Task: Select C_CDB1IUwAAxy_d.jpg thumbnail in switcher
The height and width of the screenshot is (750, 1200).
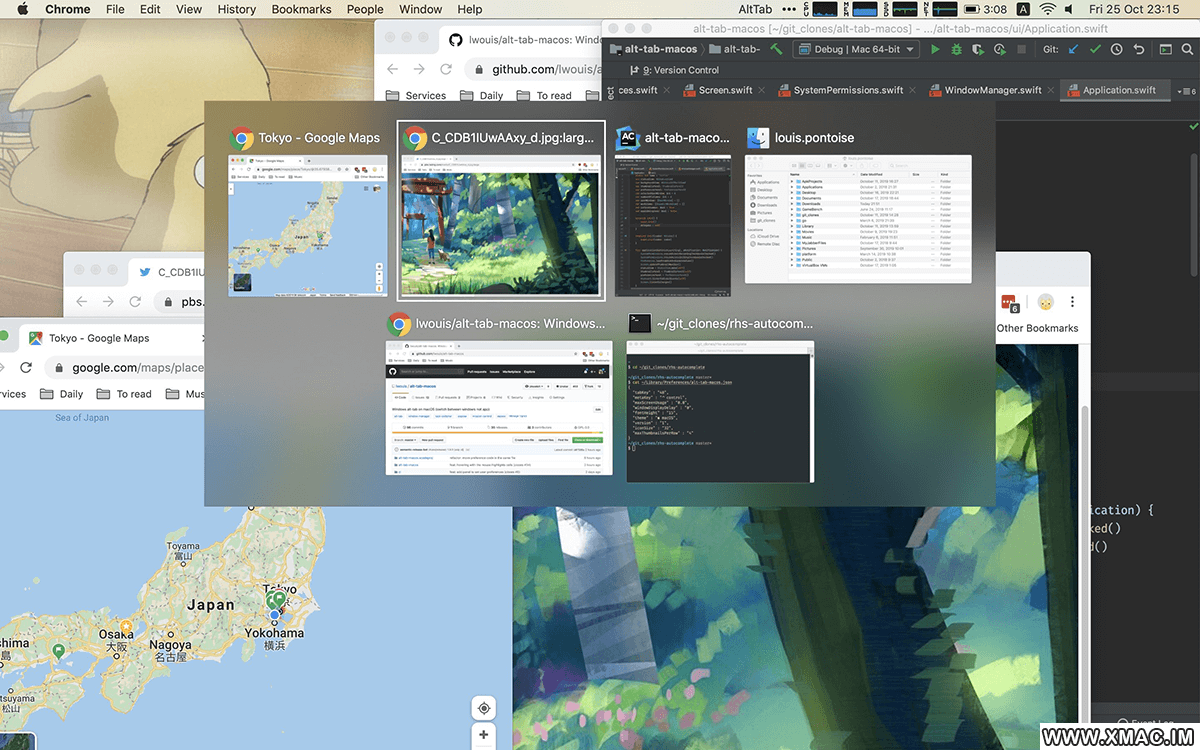Action: tap(501, 225)
